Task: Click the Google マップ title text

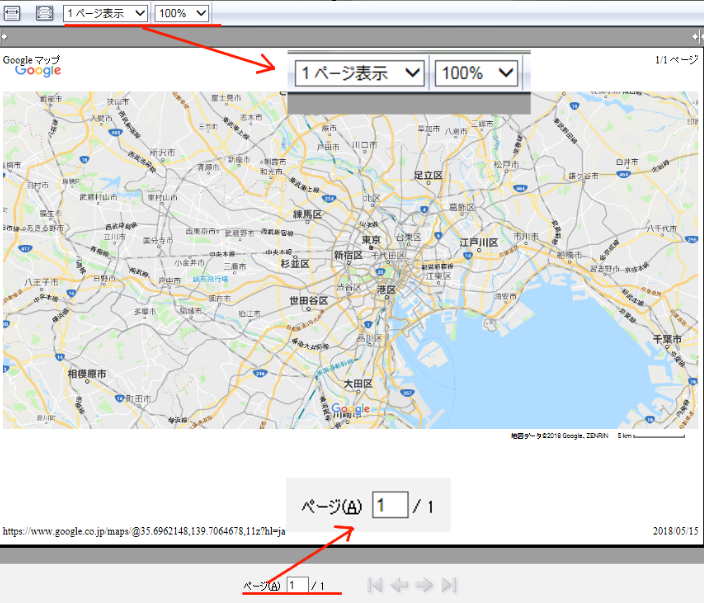Action: click(x=31, y=59)
